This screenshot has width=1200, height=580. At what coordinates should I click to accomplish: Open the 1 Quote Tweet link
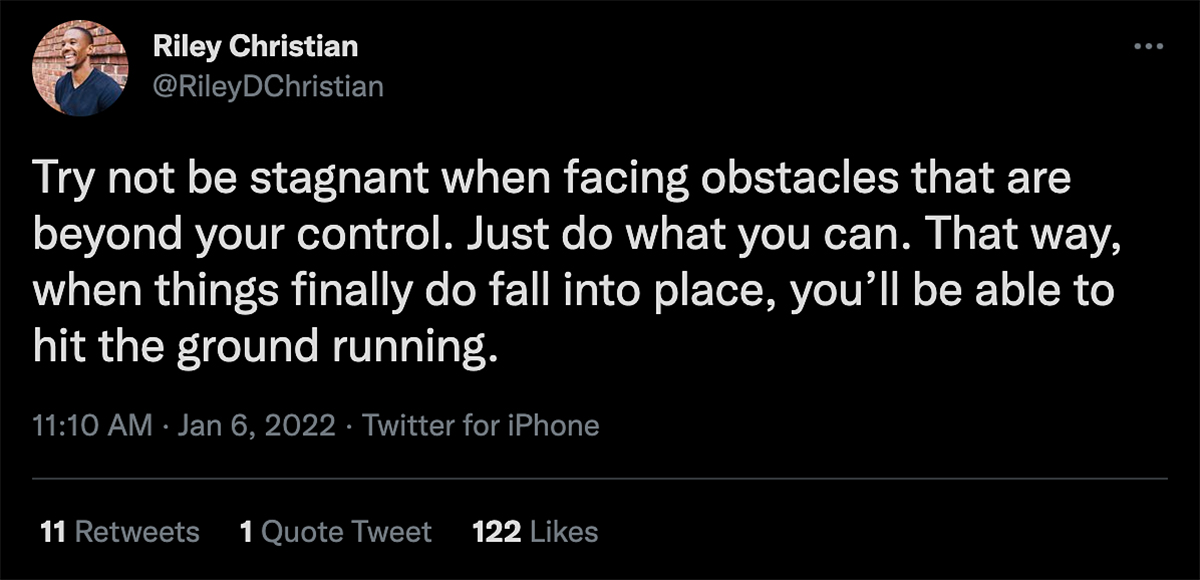click(x=336, y=532)
